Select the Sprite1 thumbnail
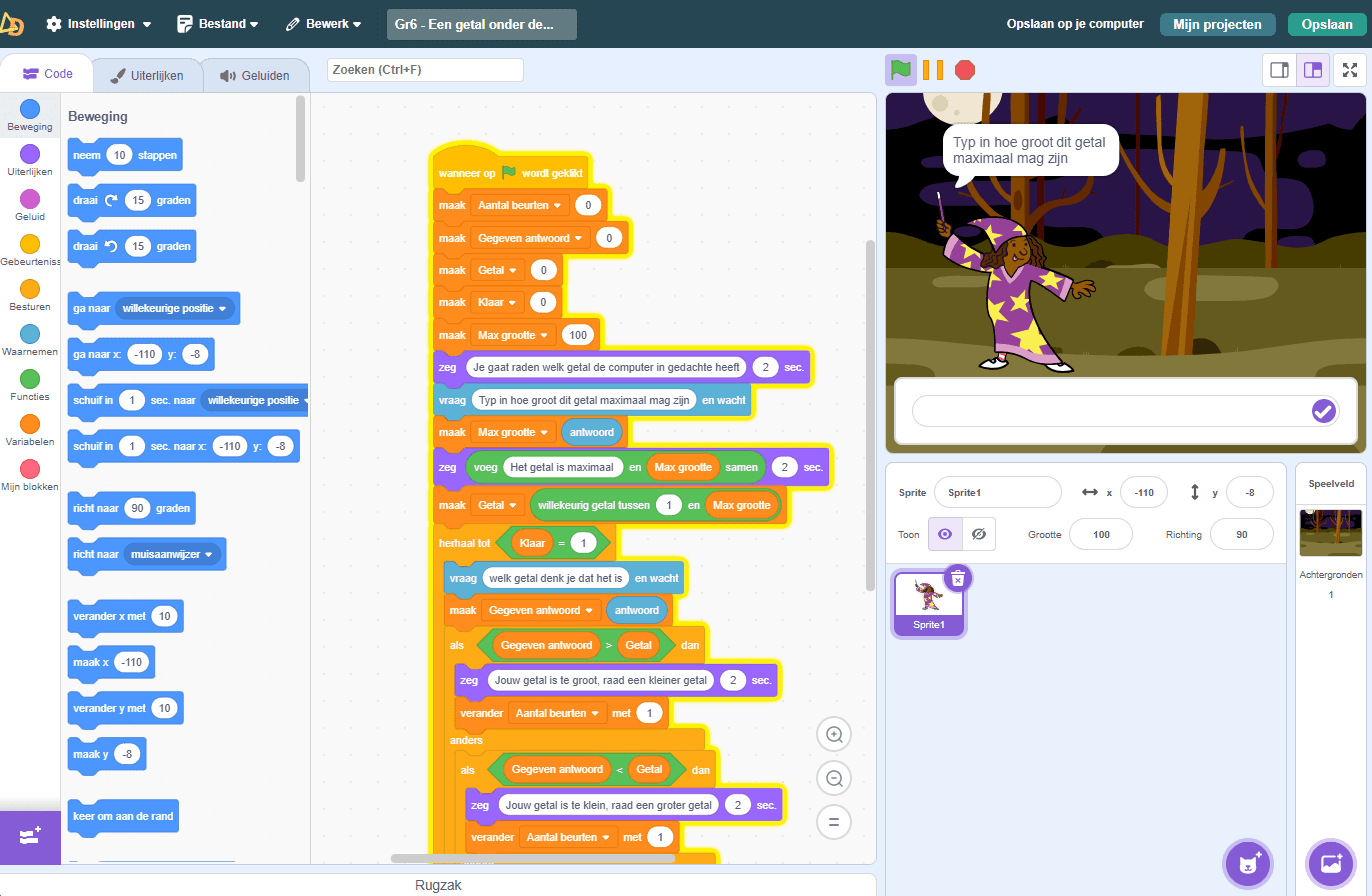 [929, 604]
